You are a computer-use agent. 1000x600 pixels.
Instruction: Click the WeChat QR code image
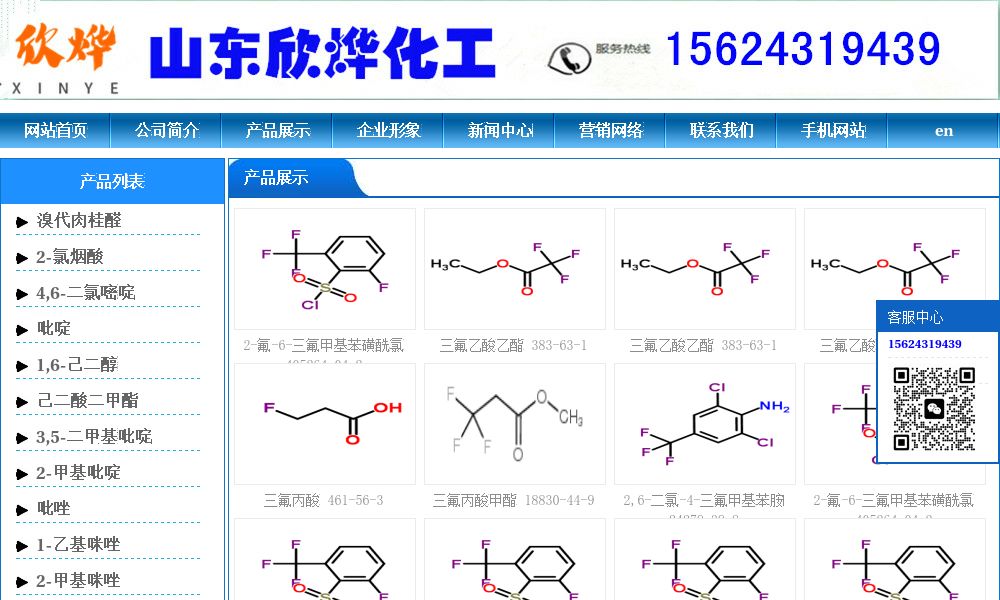coord(934,409)
